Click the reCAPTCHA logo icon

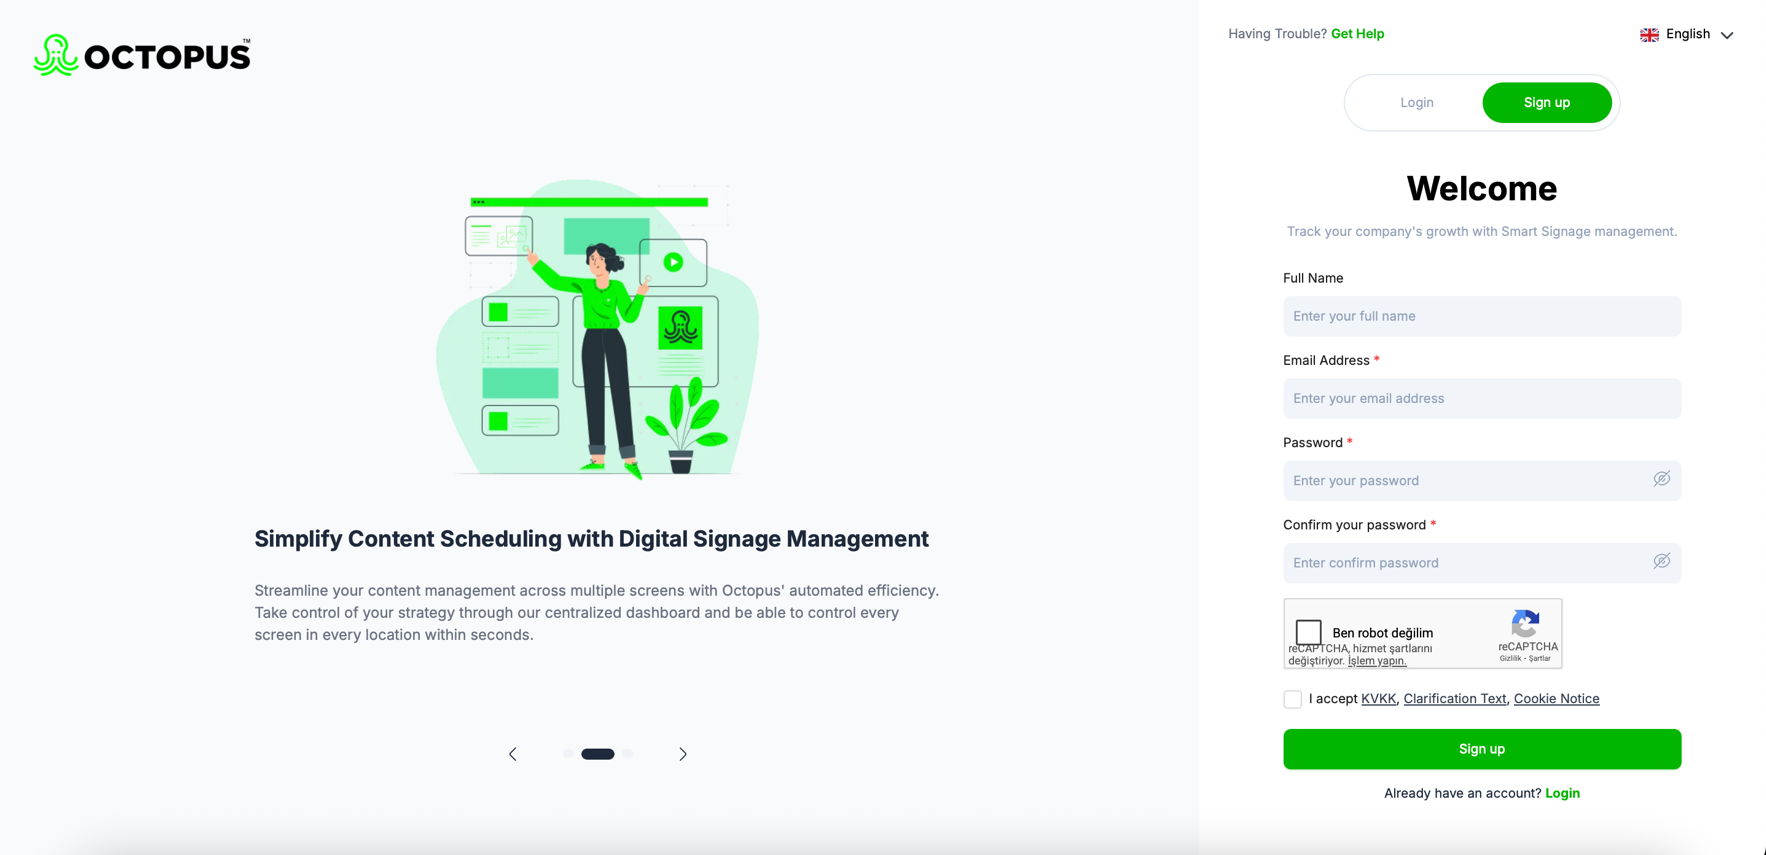pyautogui.click(x=1526, y=624)
